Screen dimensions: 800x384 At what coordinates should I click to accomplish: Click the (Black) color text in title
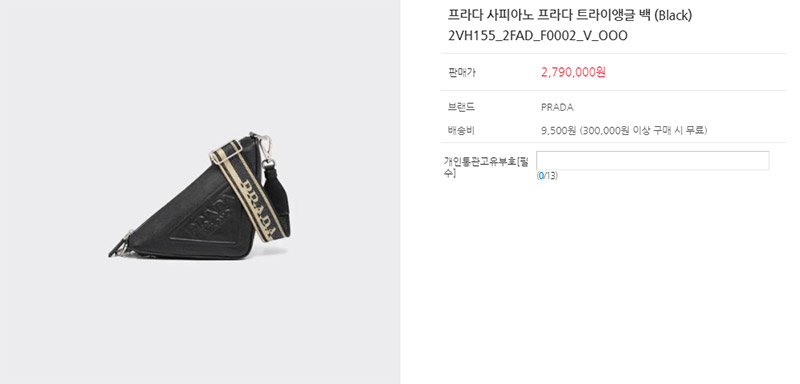[672, 15]
